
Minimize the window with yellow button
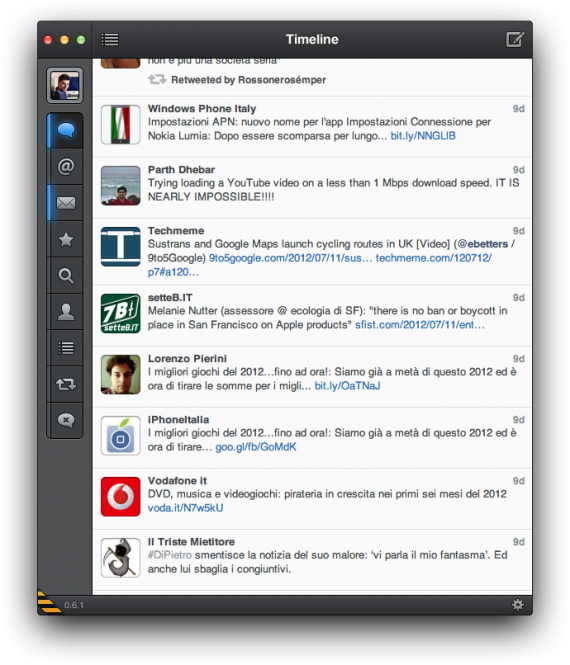click(64, 40)
